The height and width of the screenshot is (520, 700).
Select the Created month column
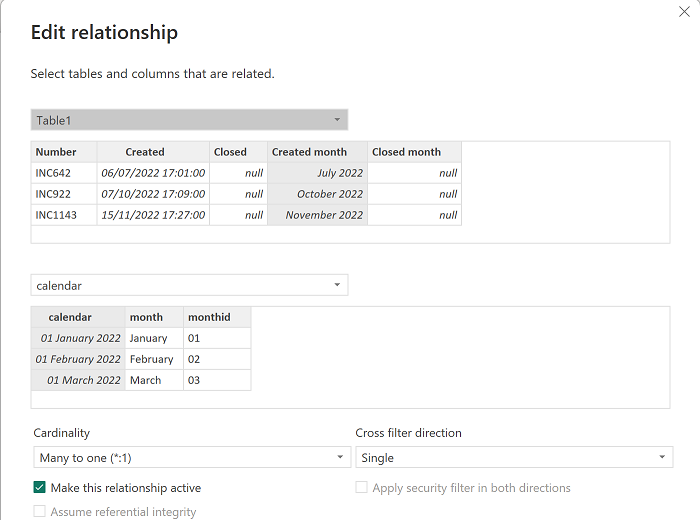click(x=309, y=152)
